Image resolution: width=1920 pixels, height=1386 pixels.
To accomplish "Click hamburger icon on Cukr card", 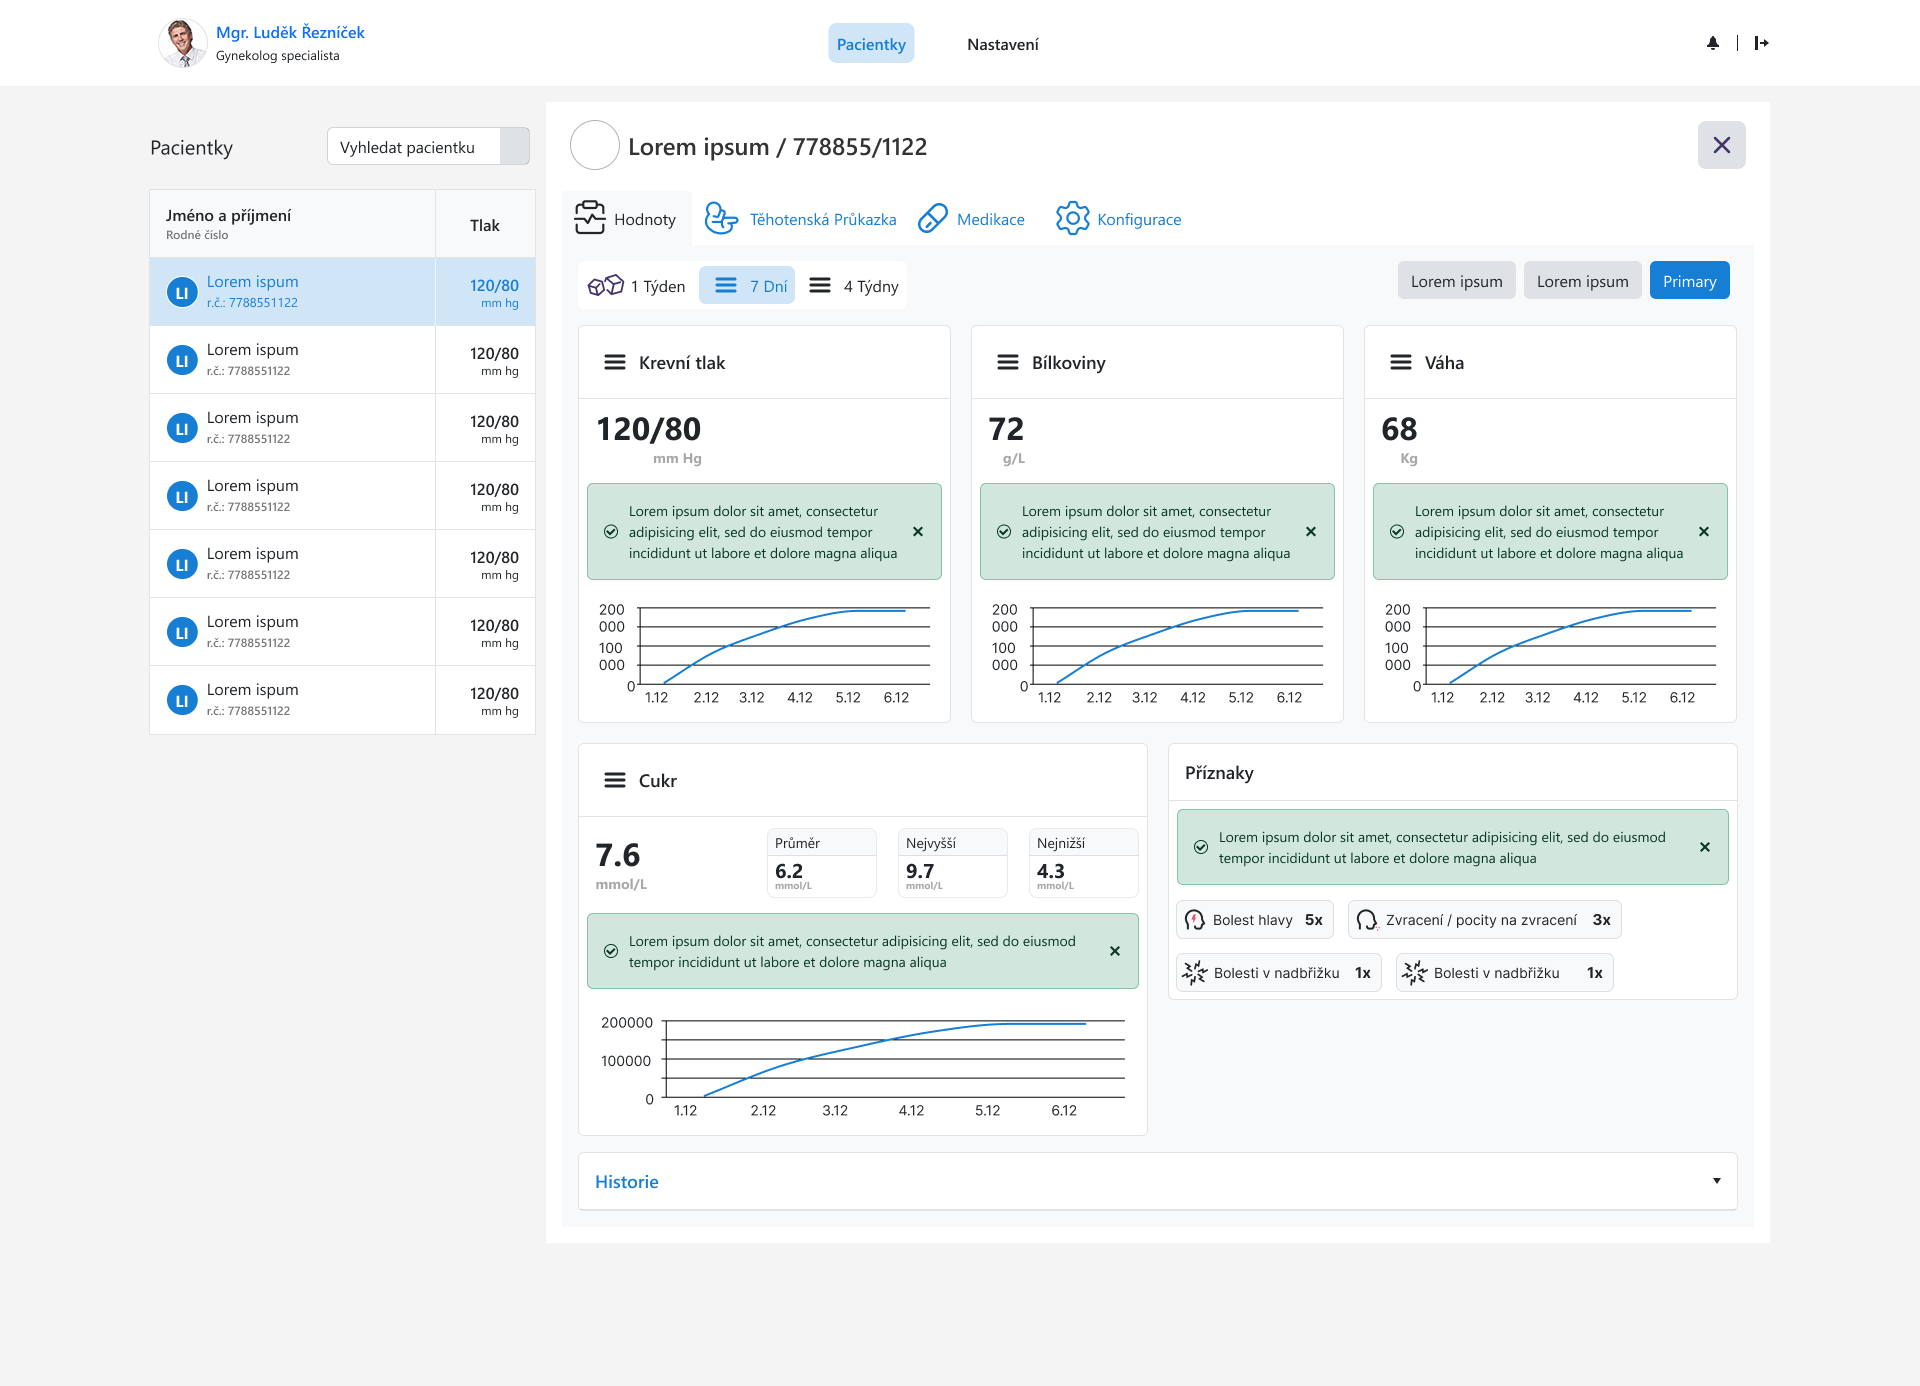I will click(615, 780).
